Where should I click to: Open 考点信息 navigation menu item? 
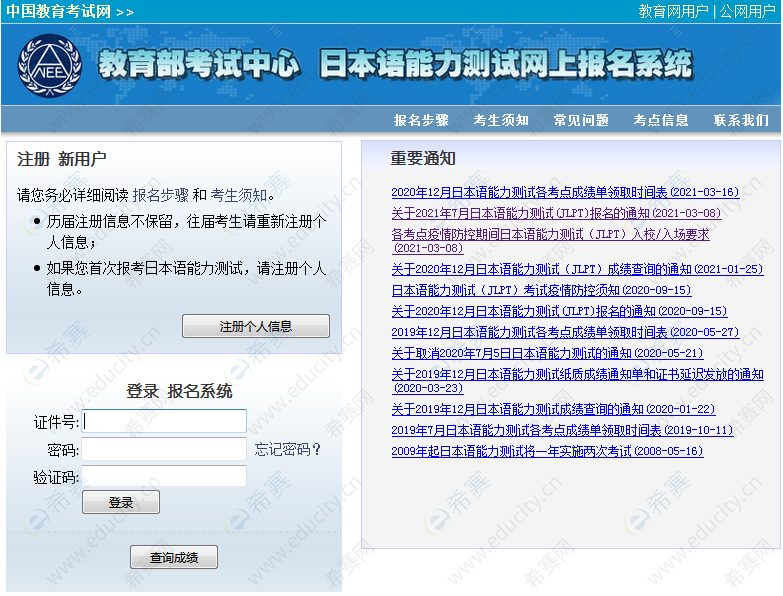pyautogui.click(x=661, y=120)
